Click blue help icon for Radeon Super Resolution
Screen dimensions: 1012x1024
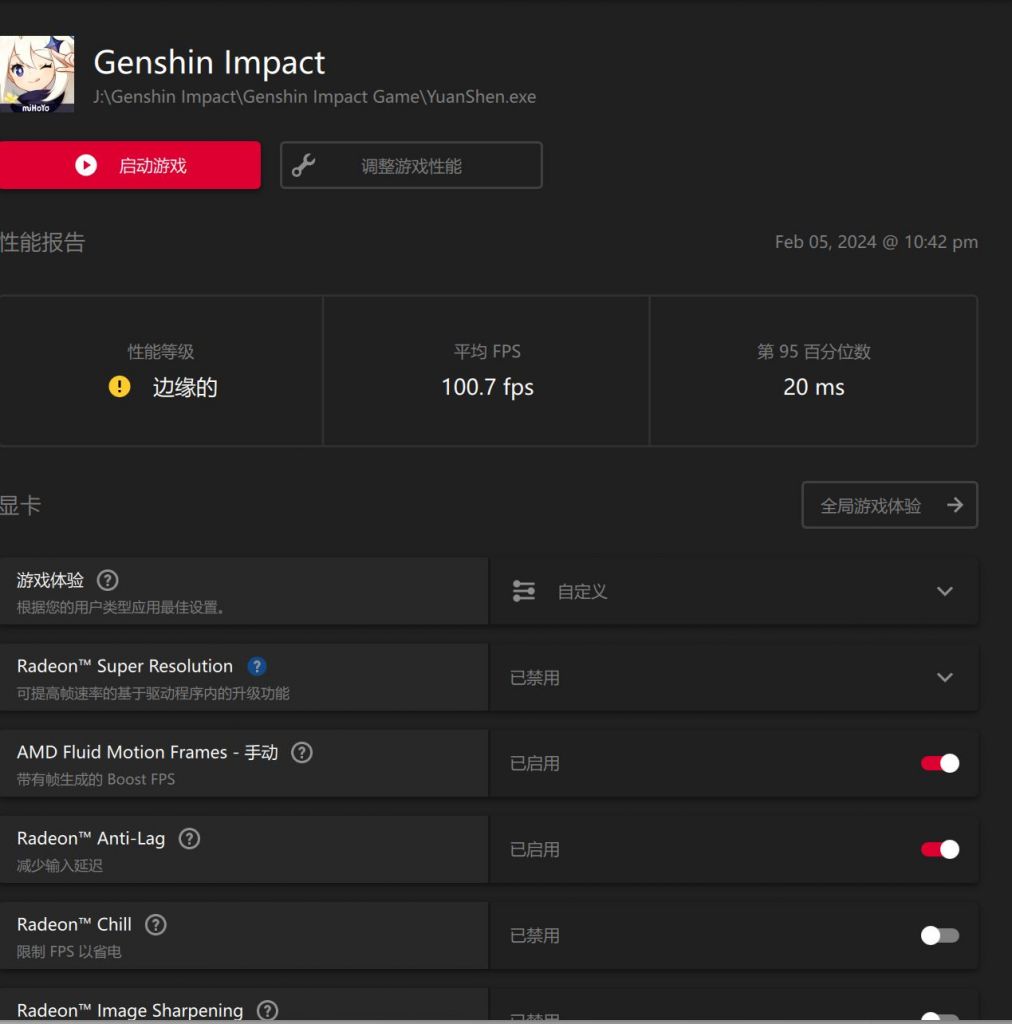pos(256,667)
